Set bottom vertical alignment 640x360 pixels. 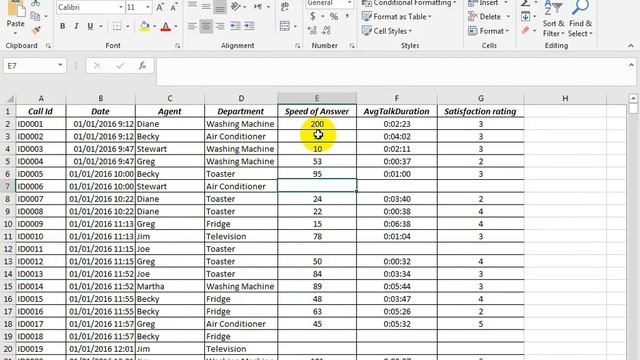[220, 7]
